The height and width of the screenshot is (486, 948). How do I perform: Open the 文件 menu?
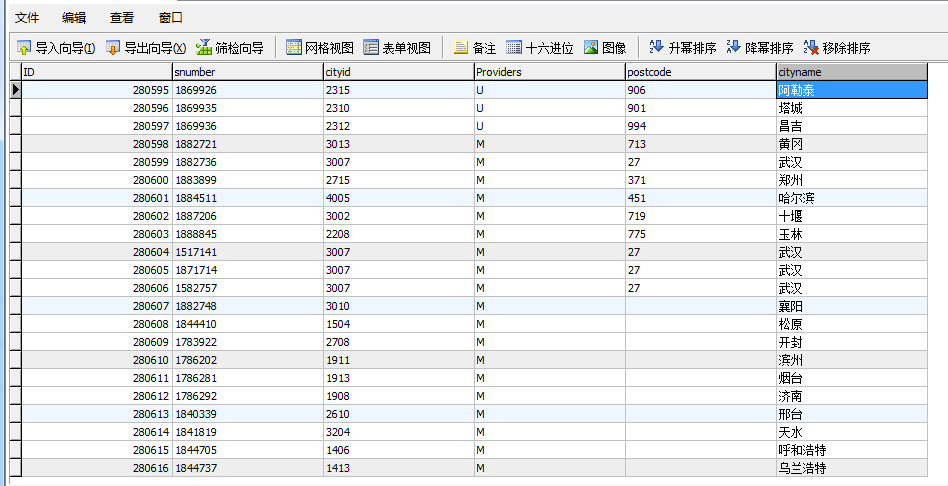pyautogui.click(x=27, y=18)
